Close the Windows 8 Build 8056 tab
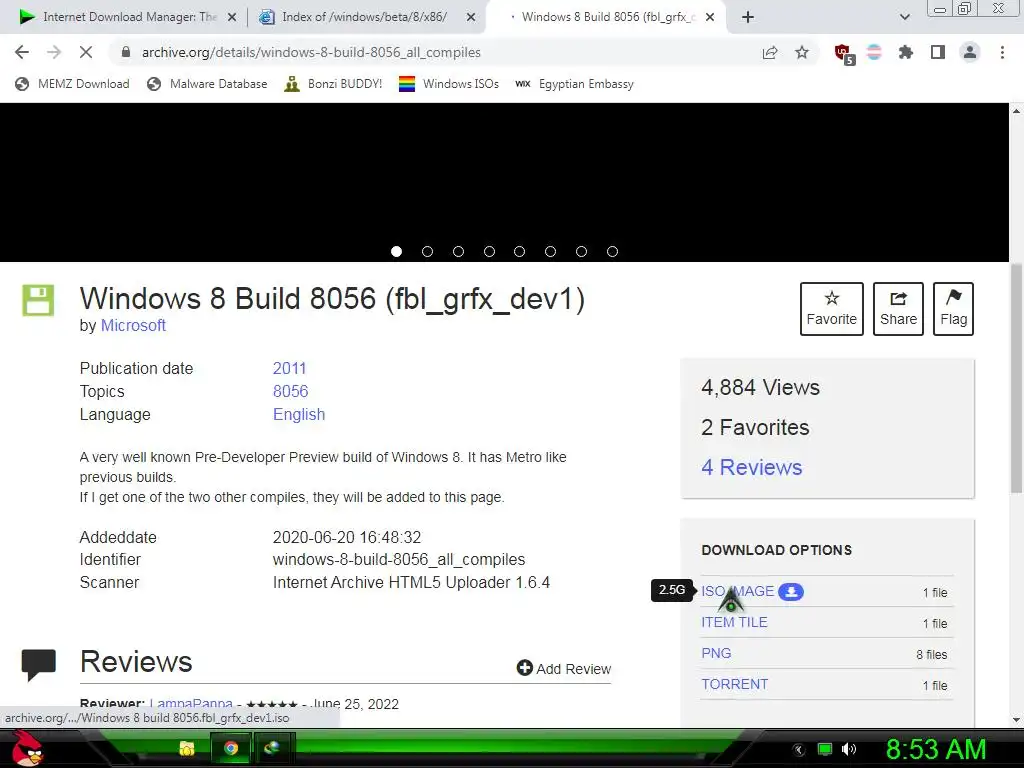This screenshot has width=1024, height=768. tap(711, 18)
